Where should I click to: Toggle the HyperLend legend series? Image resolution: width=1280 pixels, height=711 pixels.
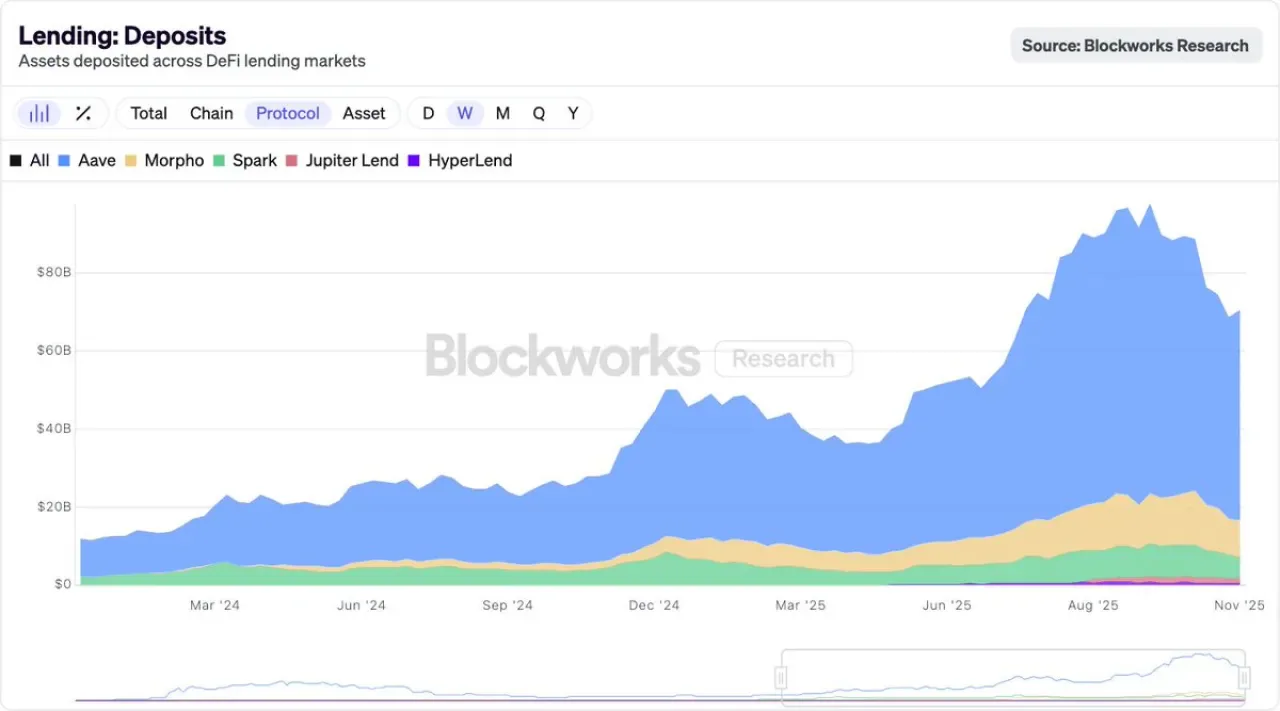coord(460,160)
